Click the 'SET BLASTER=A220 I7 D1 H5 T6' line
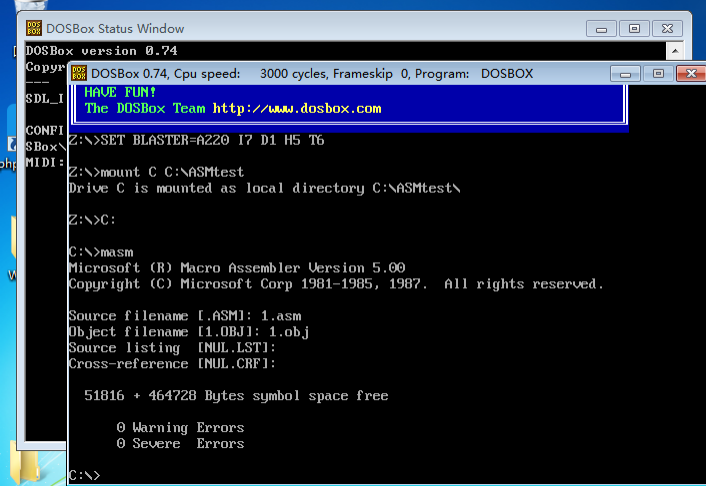The height and width of the screenshot is (487, 706). click(x=196, y=140)
